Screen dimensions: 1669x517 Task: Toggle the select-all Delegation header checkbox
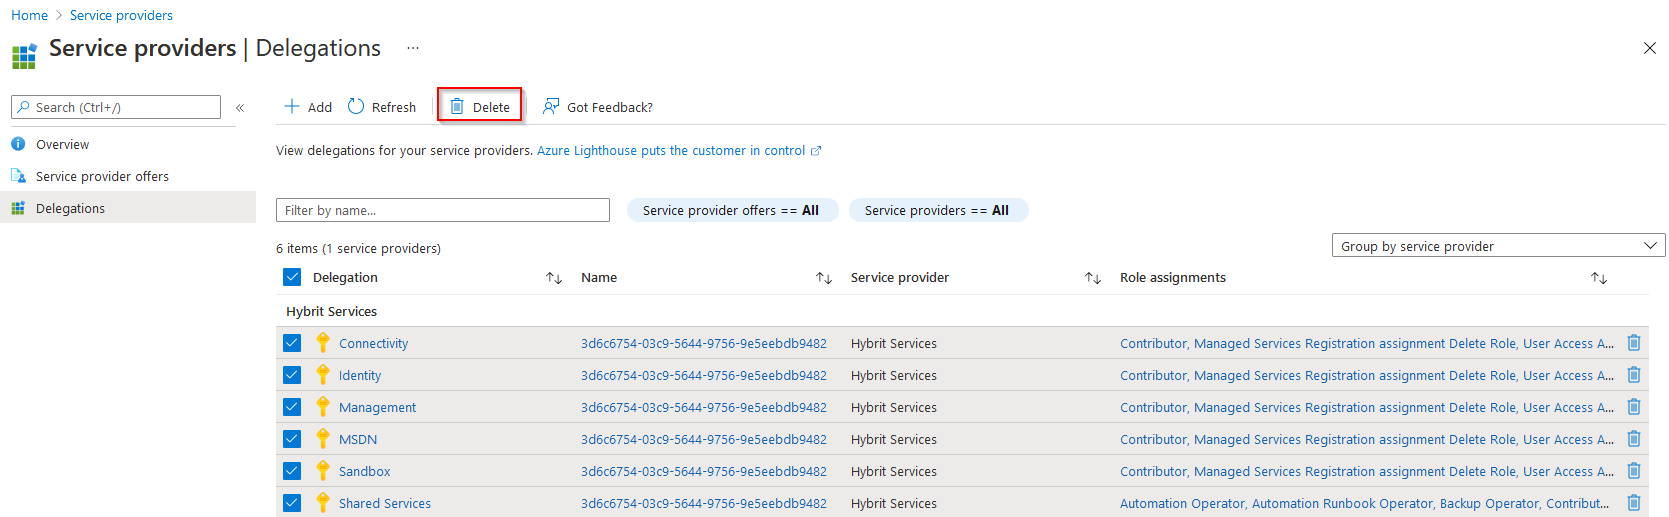(x=292, y=277)
